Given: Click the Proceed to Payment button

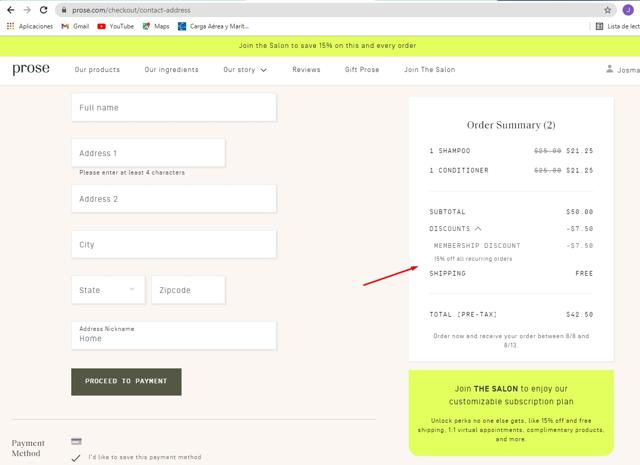Looking at the screenshot, I should pos(126,382).
